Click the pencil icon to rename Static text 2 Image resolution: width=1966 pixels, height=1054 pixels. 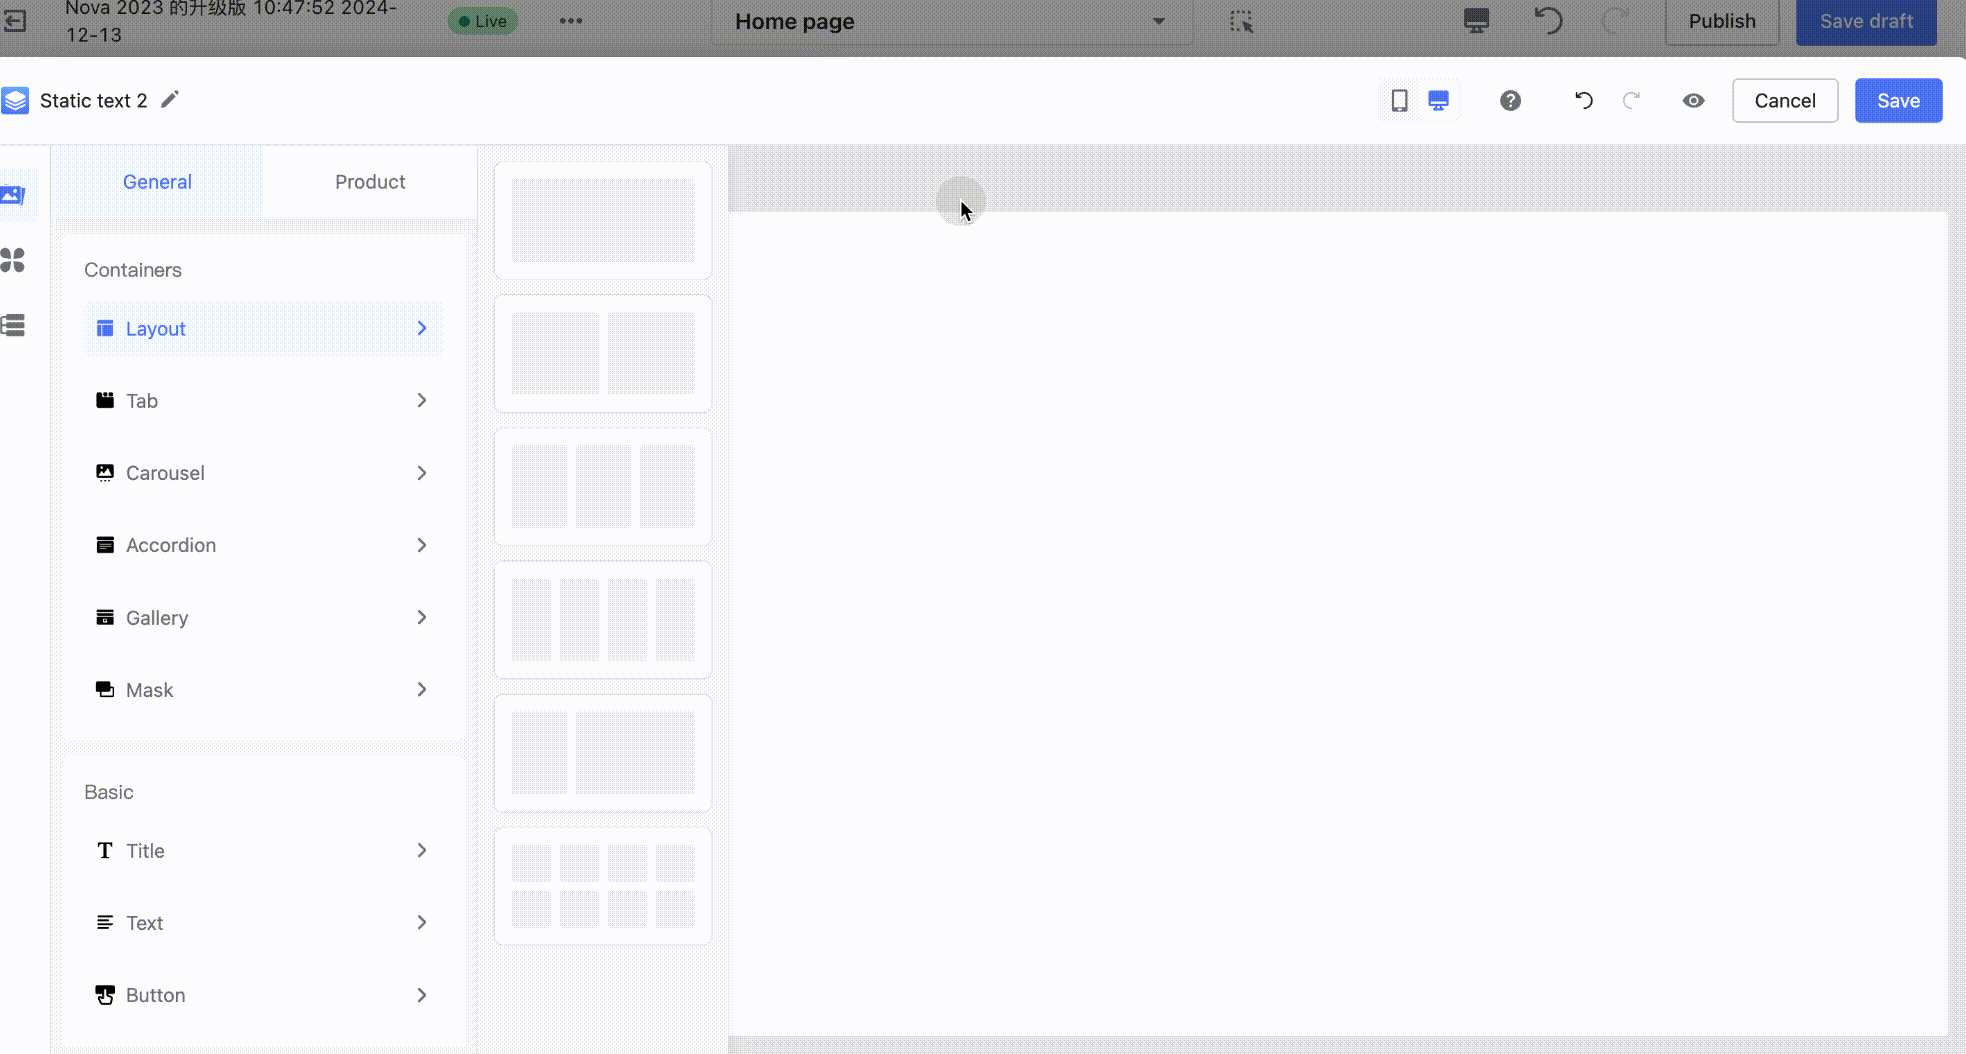tap(170, 99)
